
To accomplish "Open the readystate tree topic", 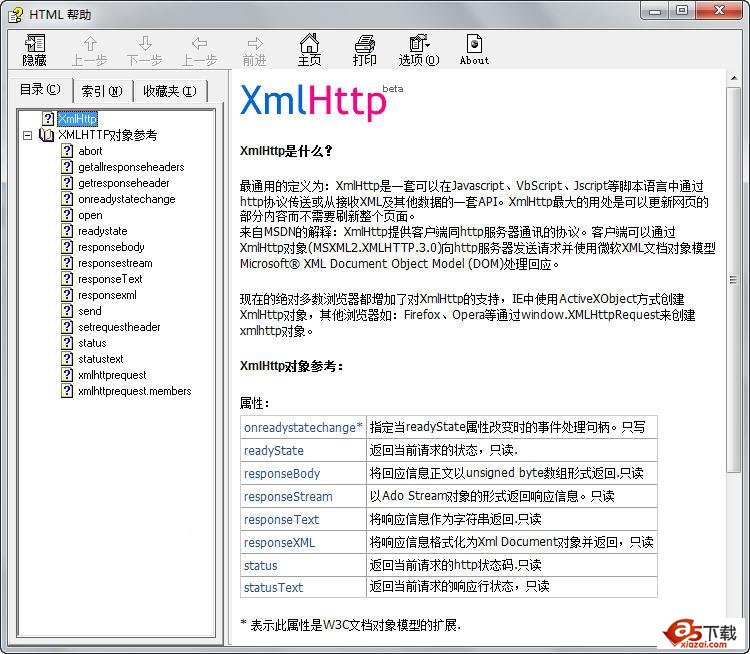I will point(103,231).
